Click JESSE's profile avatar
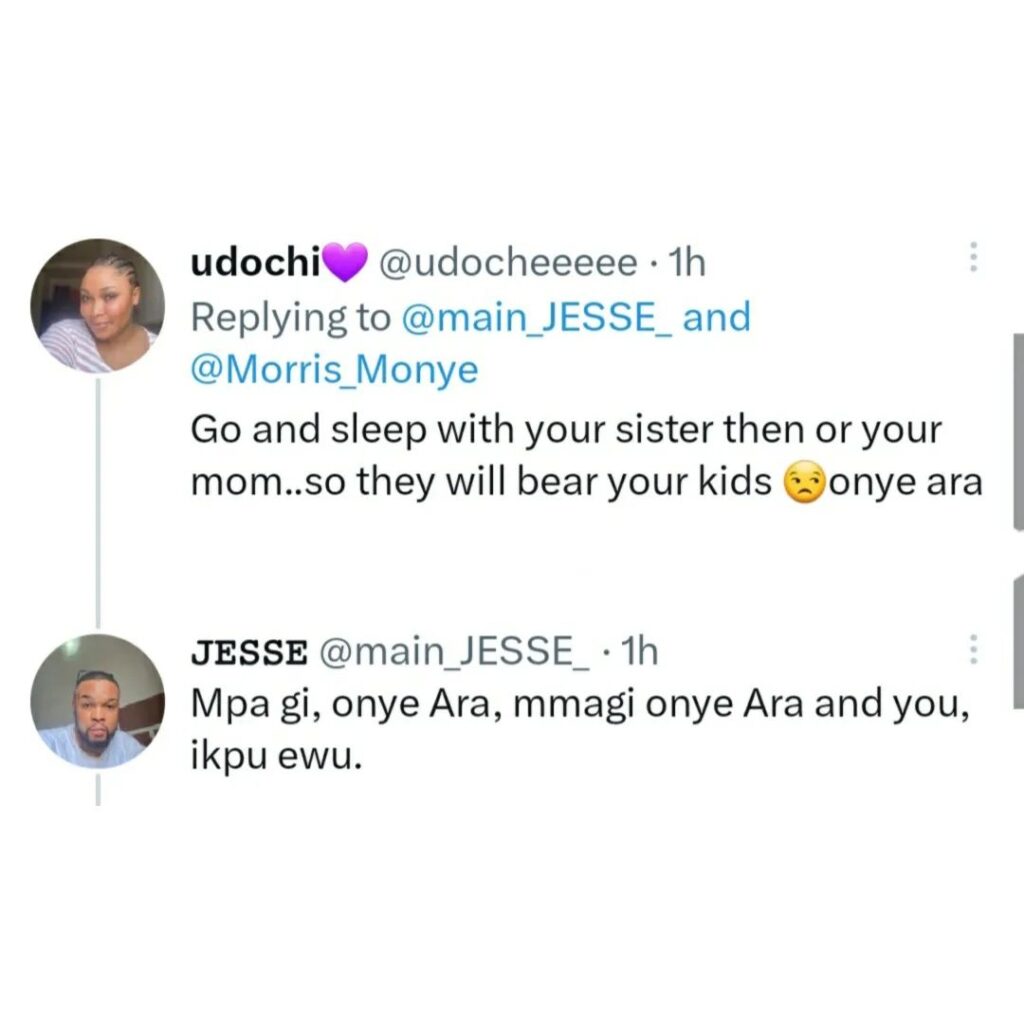 [97, 700]
